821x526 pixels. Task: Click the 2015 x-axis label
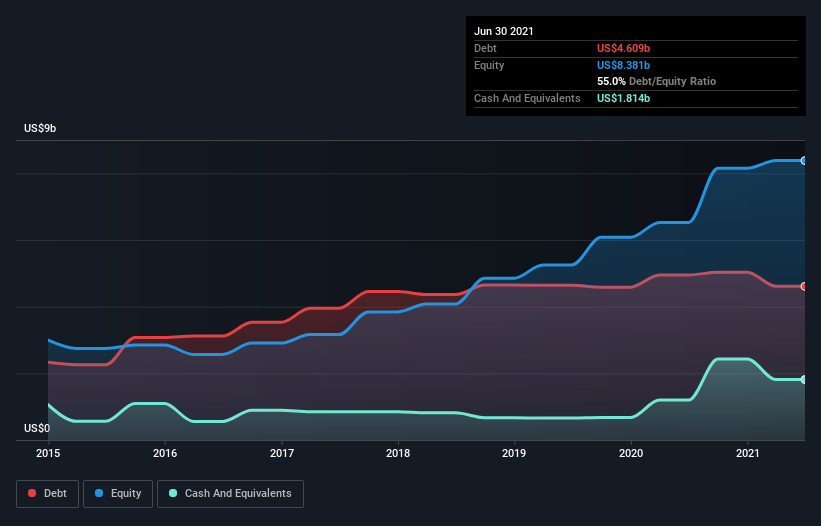(x=48, y=453)
